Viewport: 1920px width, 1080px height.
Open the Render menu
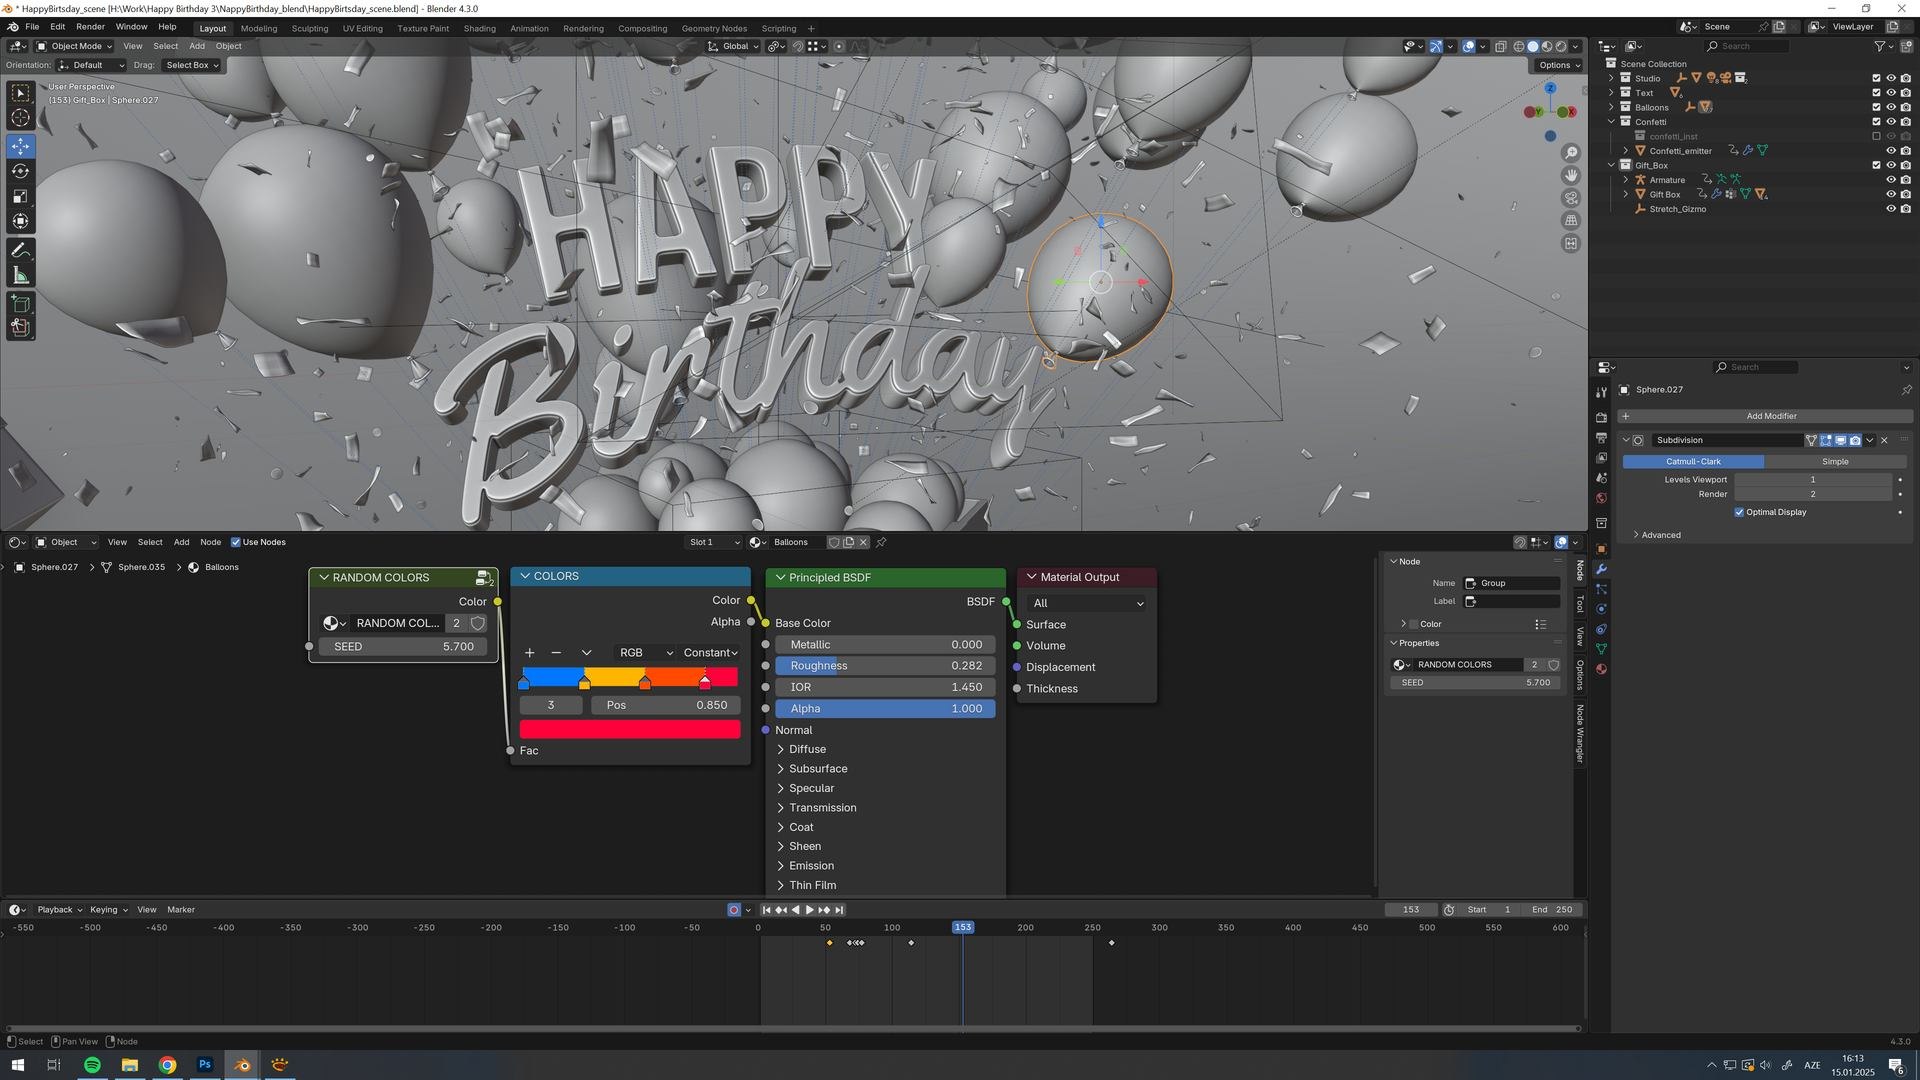[x=90, y=27]
